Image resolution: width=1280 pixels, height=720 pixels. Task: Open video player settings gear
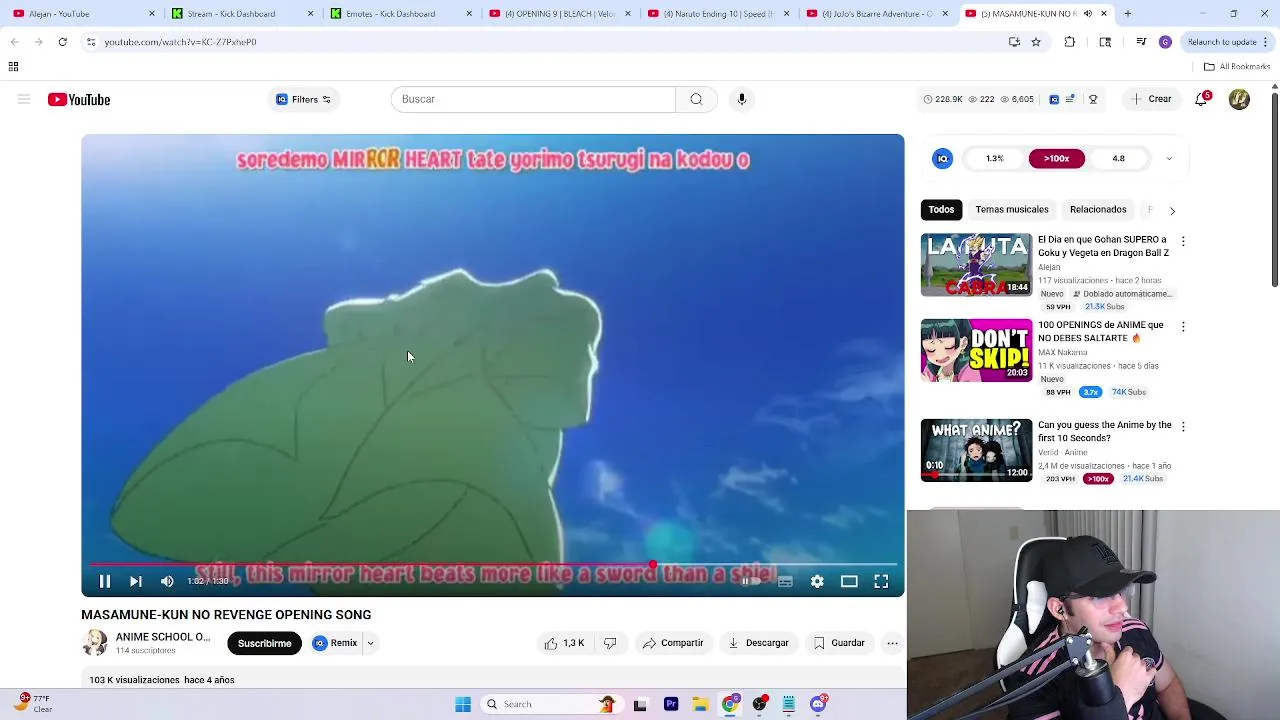point(817,581)
